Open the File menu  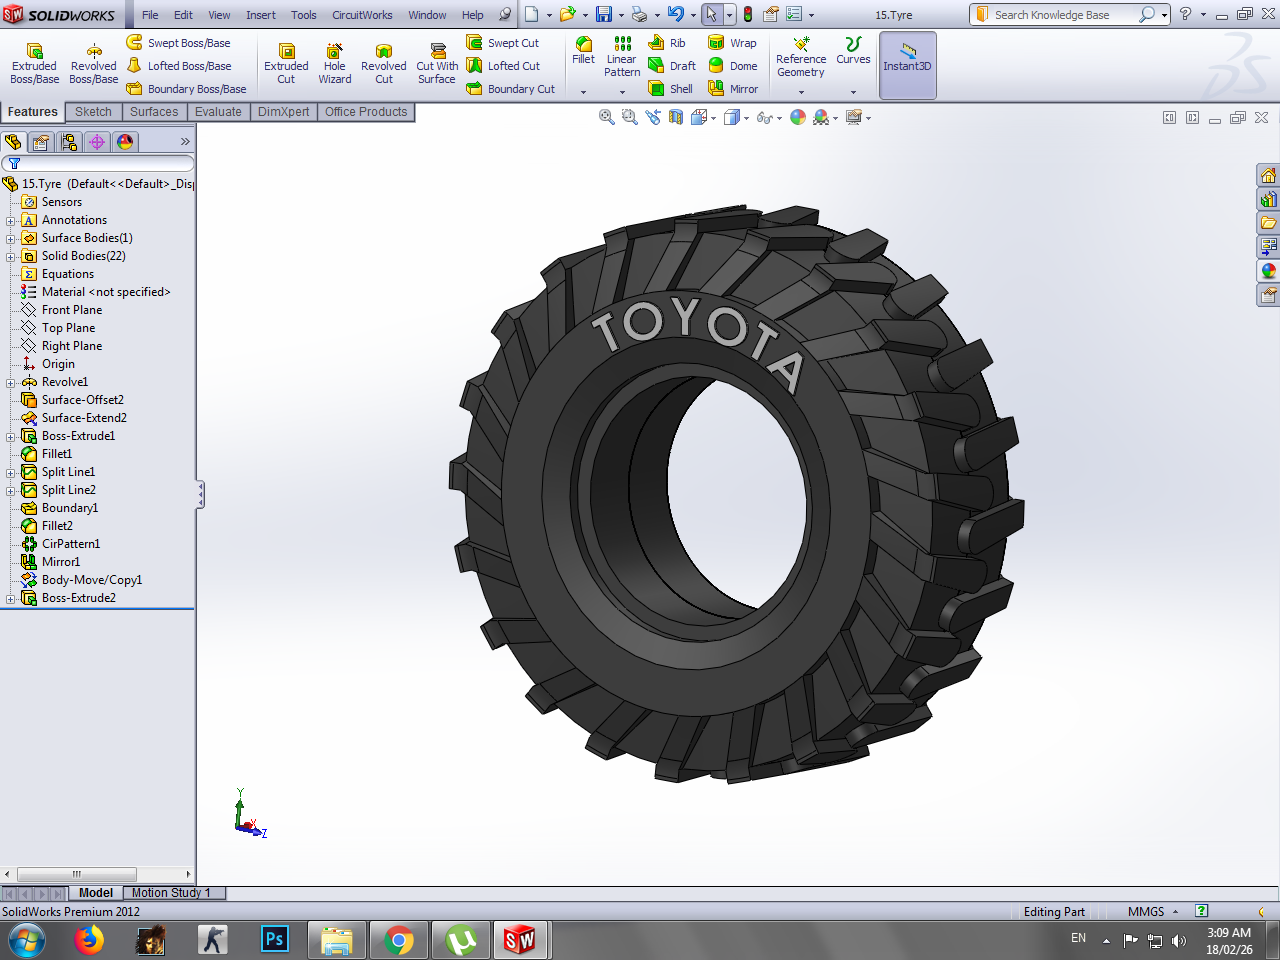point(150,15)
